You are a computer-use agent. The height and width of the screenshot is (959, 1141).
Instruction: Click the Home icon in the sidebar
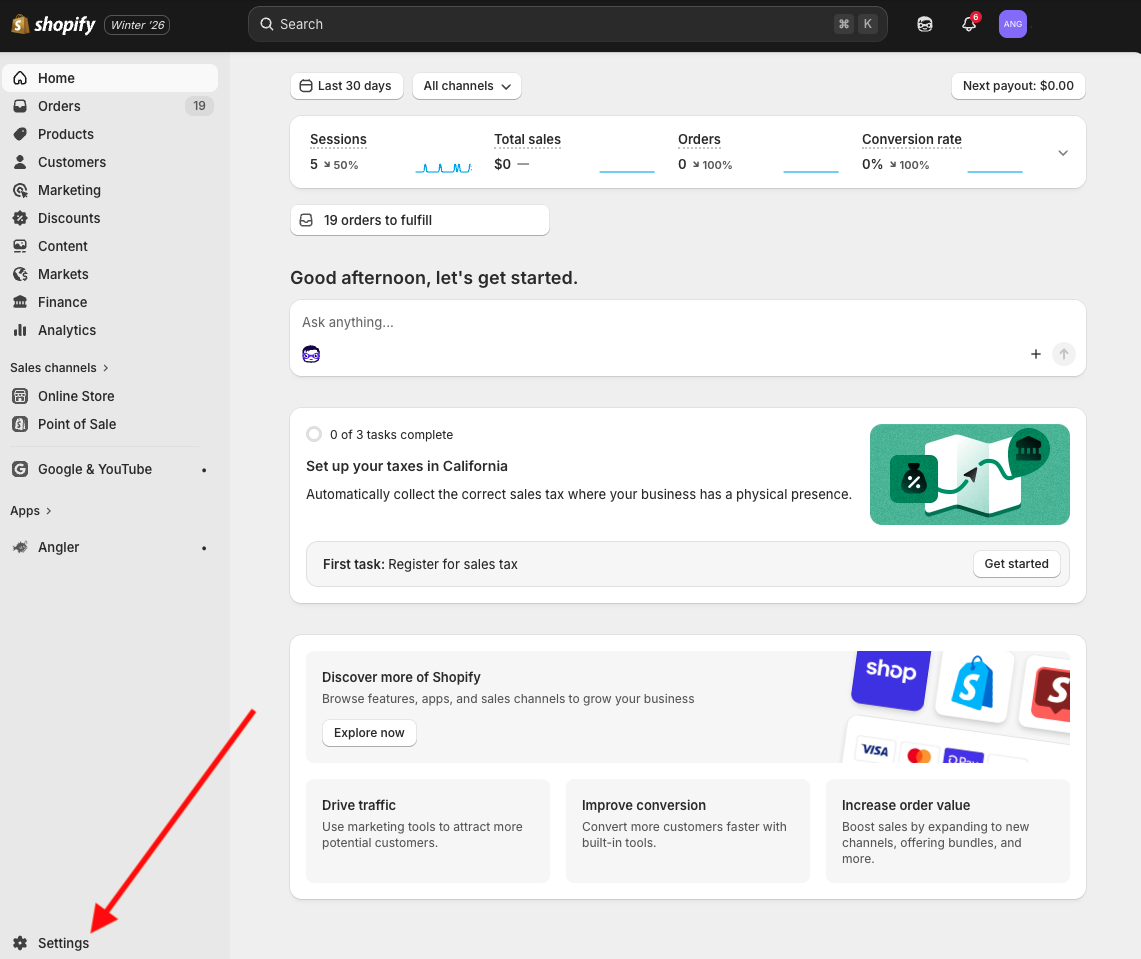(20, 78)
